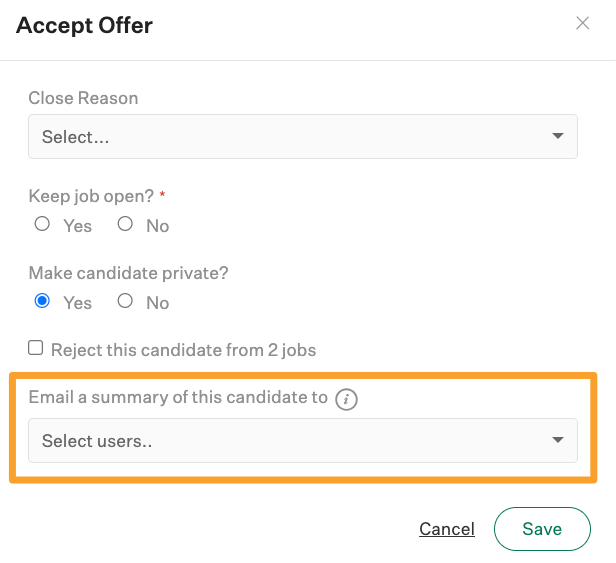Click the 'Make candidate private?' label text

coord(128,273)
